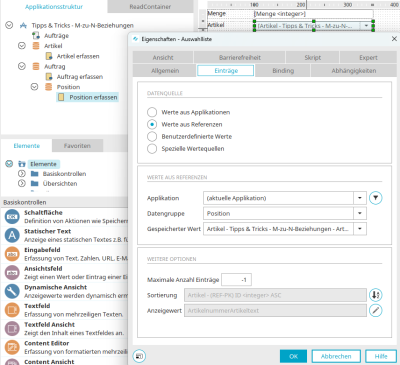
Task: Open sorting dialog via the Sortierung icon
Action: [375, 295]
